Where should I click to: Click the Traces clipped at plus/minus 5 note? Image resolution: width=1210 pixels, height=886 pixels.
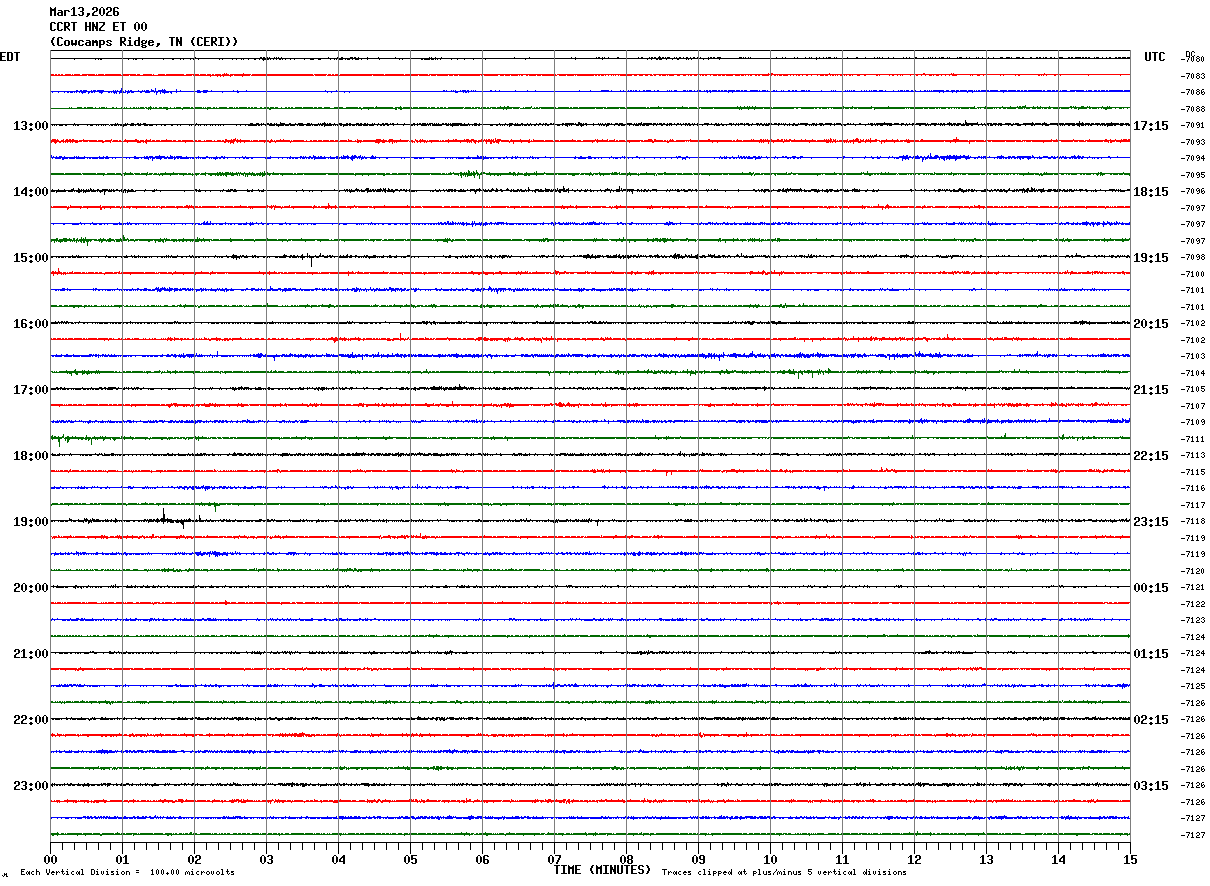pyautogui.click(x=784, y=873)
